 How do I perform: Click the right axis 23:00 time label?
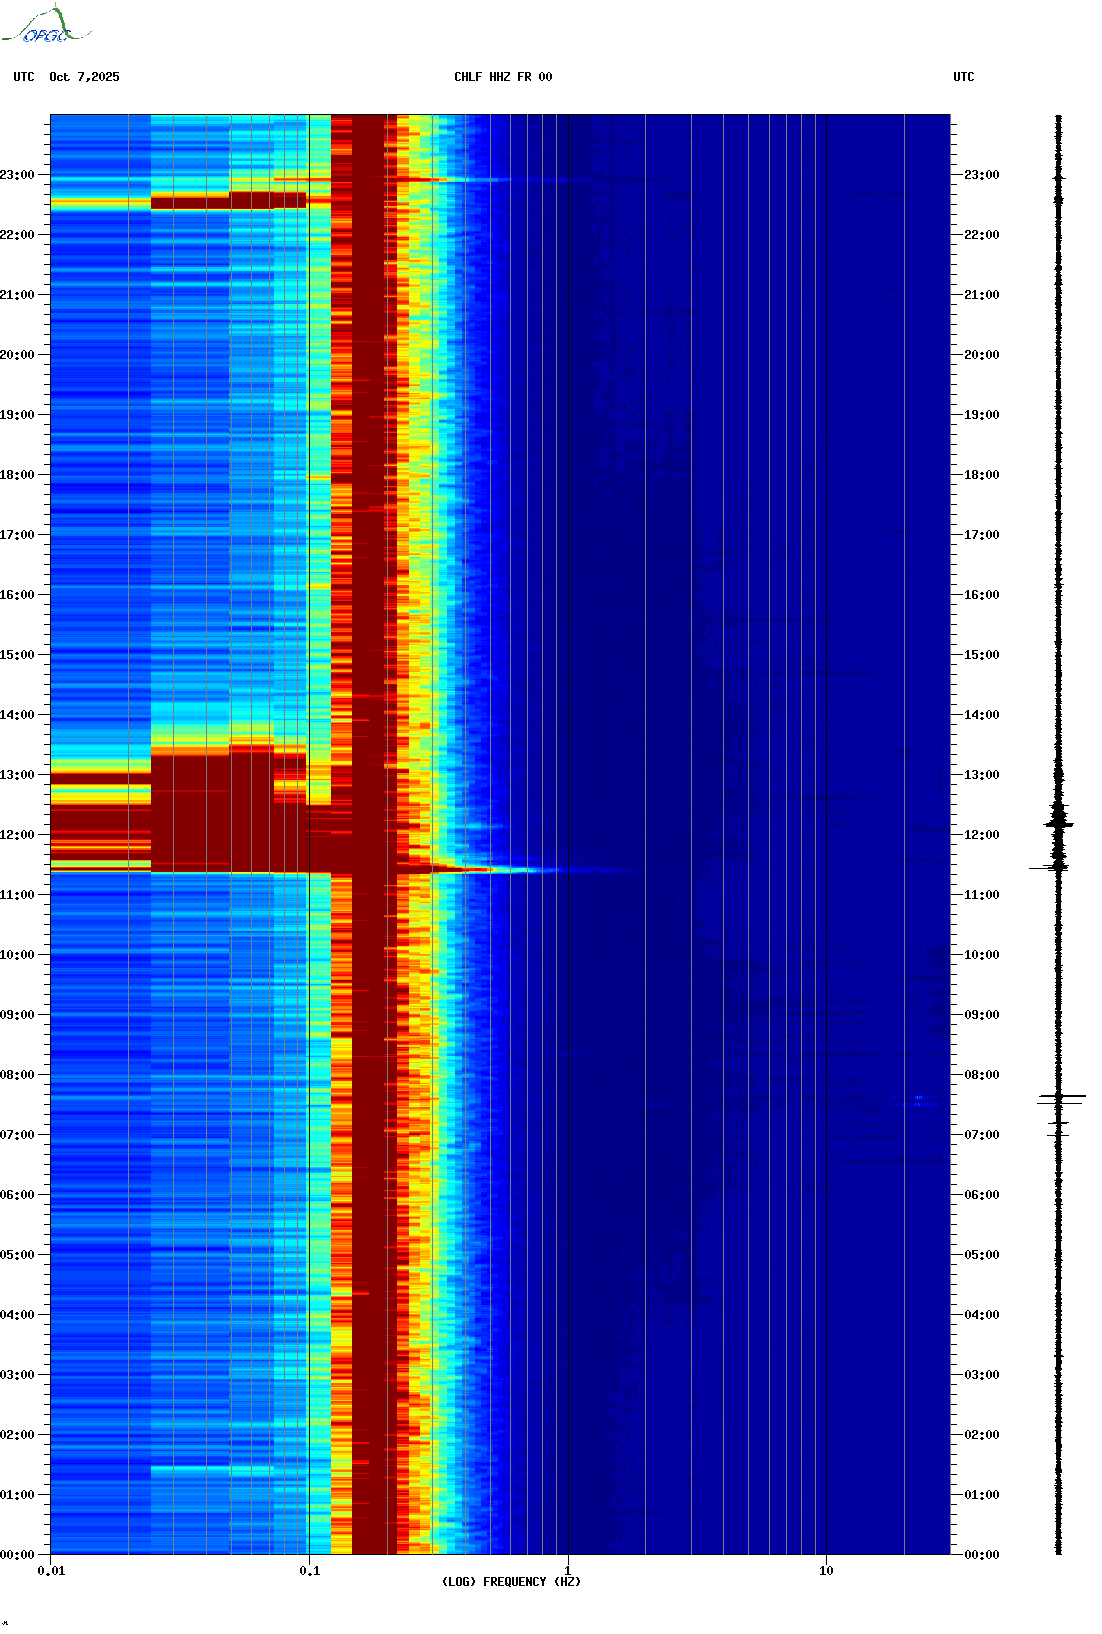click(982, 175)
